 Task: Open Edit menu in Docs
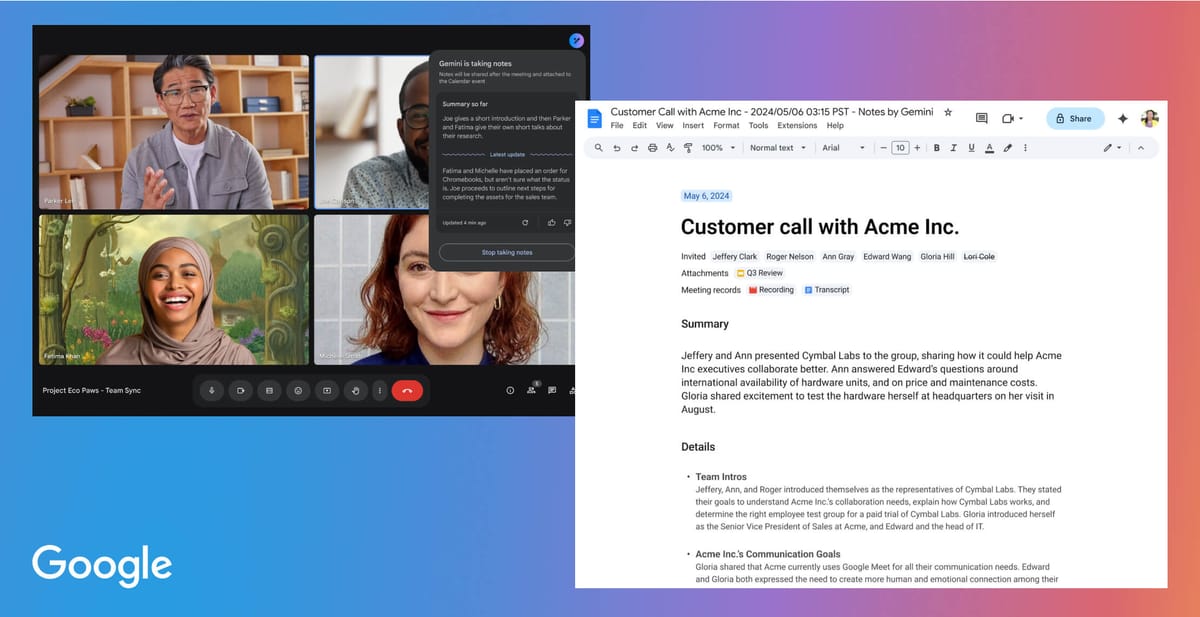click(640, 126)
